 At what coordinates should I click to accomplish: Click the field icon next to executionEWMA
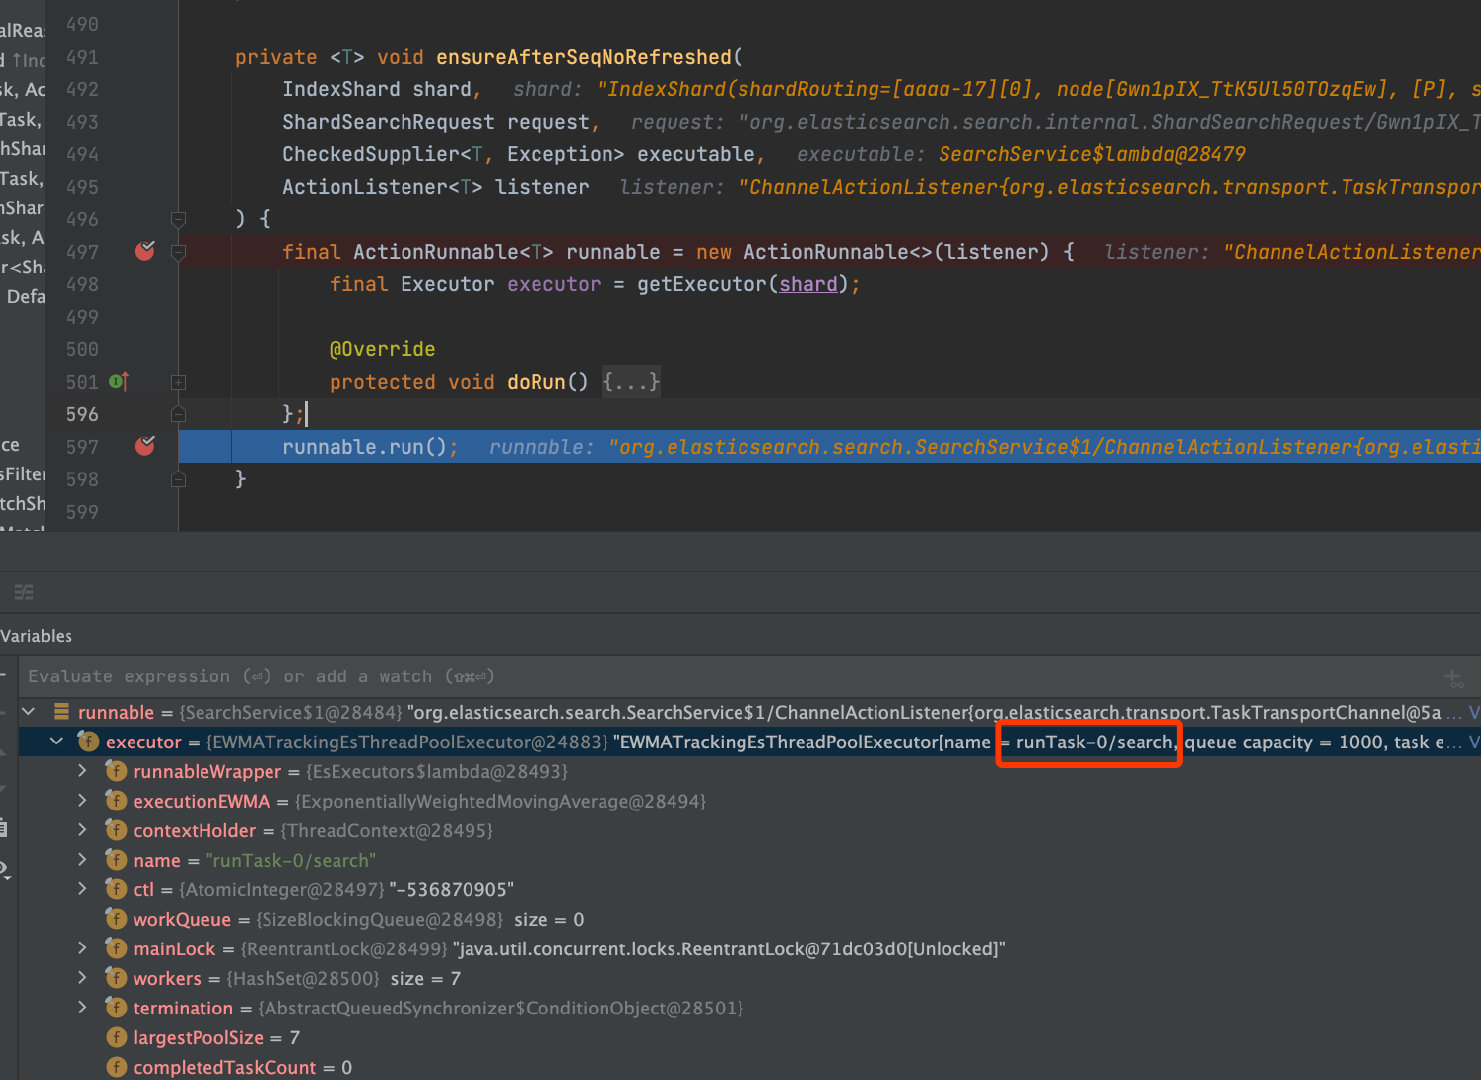pyautogui.click(x=117, y=801)
